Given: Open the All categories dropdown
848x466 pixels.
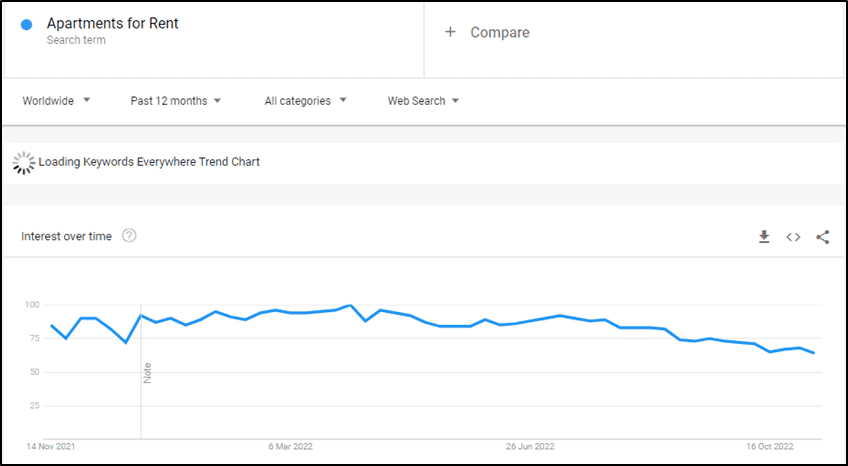Looking at the screenshot, I should pyautogui.click(x=306, y=101).
